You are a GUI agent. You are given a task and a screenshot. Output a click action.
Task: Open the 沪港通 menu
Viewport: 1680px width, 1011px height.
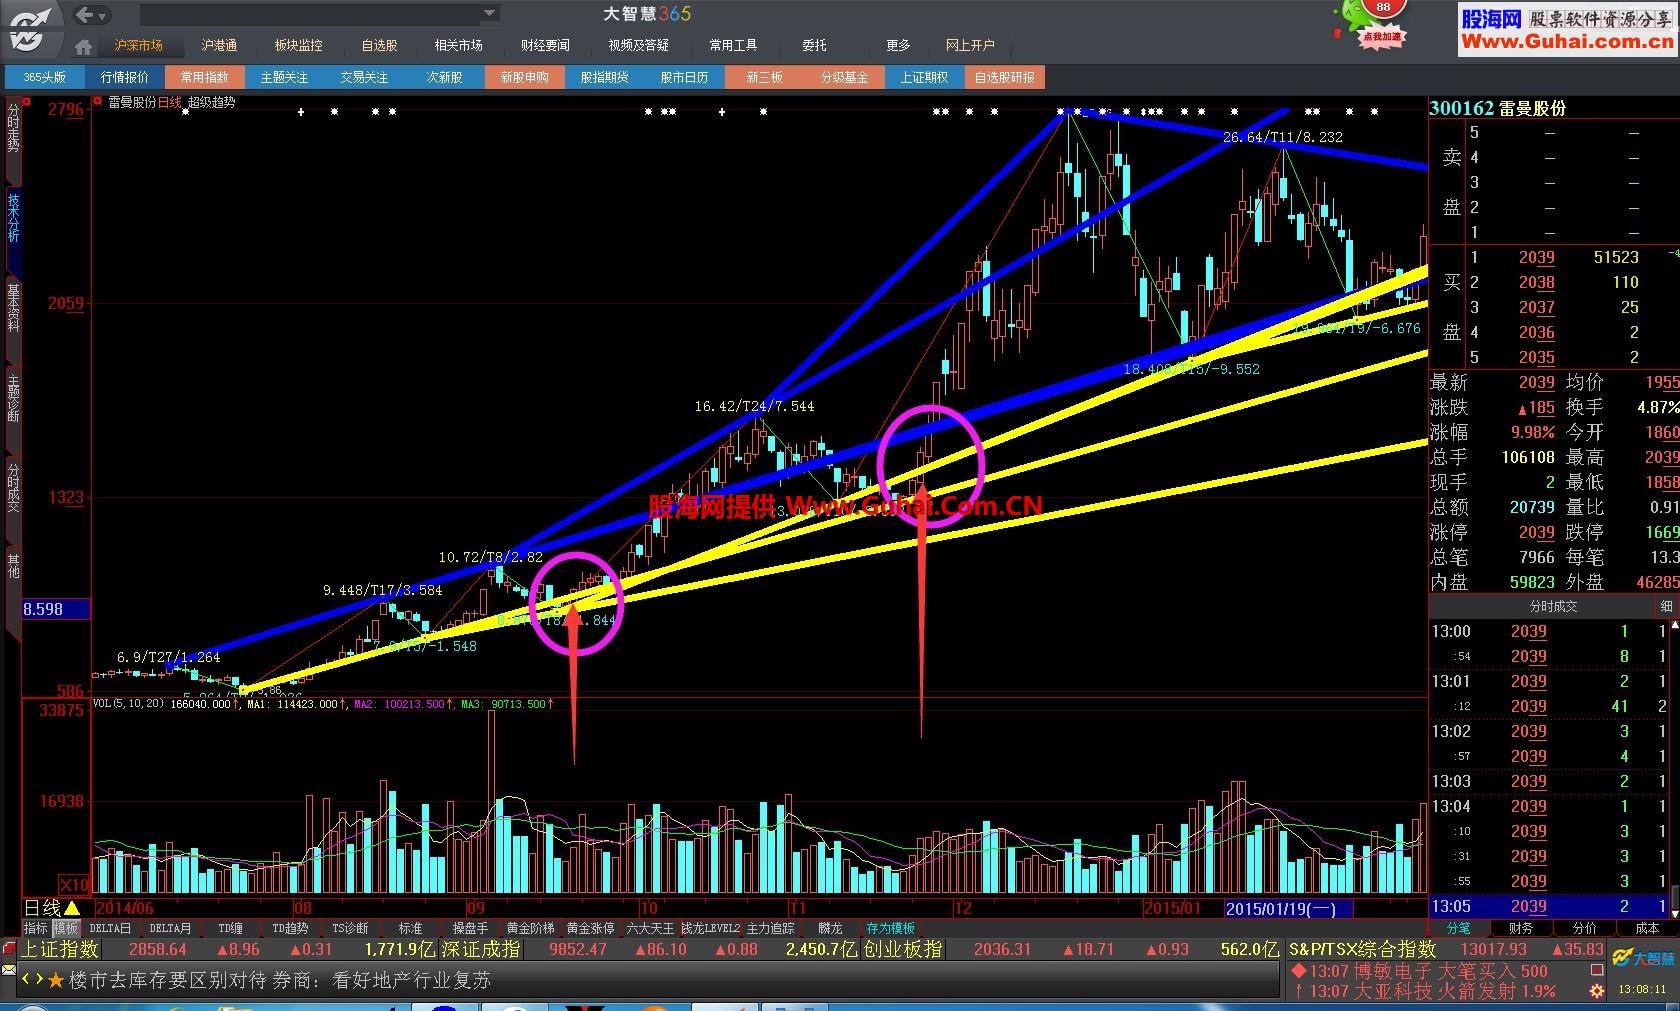pos(219,45)
